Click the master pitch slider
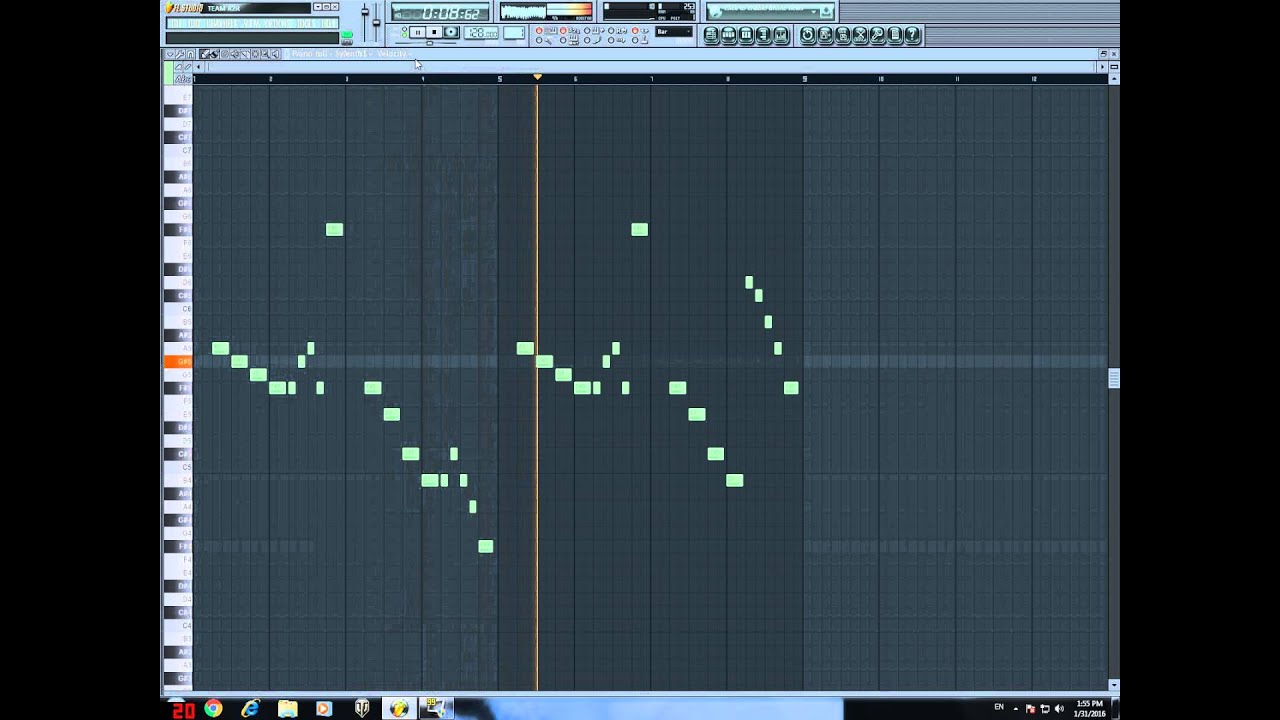The height and width of the screenshot is (720, 1280). pyautogui.click(x=376, y=22)
